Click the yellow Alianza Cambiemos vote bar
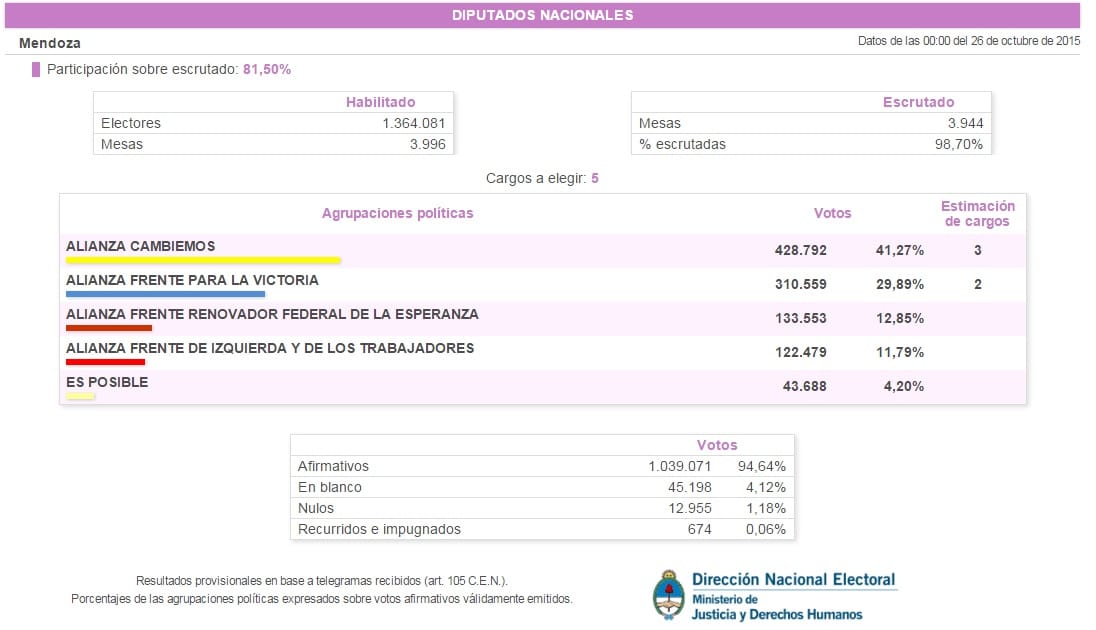The height and width of the screenshot is (630, 1096). [x=203, y=261]
